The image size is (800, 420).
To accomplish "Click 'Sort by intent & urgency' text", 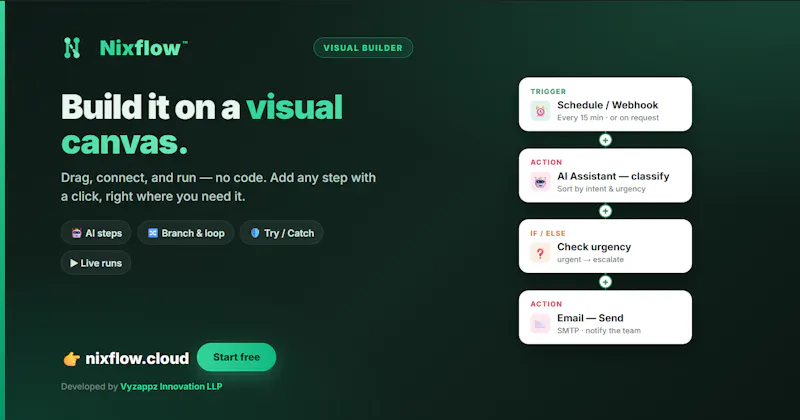I will pos(601,189).
